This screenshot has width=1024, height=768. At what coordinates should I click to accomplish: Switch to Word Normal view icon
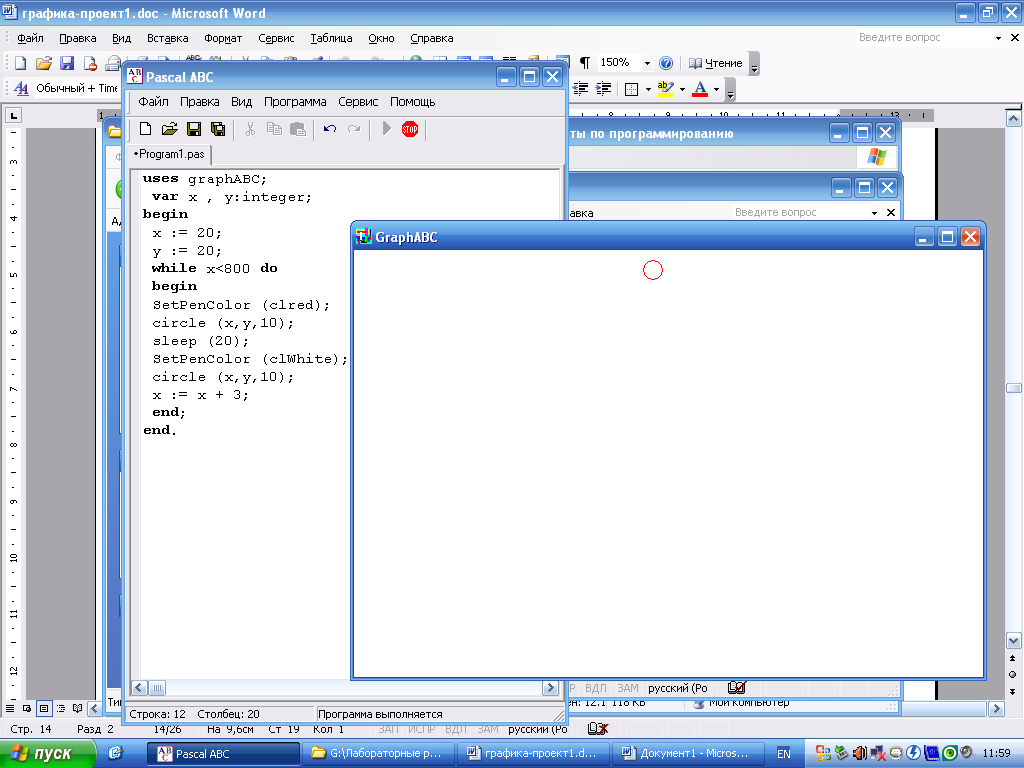pos(10,708)
